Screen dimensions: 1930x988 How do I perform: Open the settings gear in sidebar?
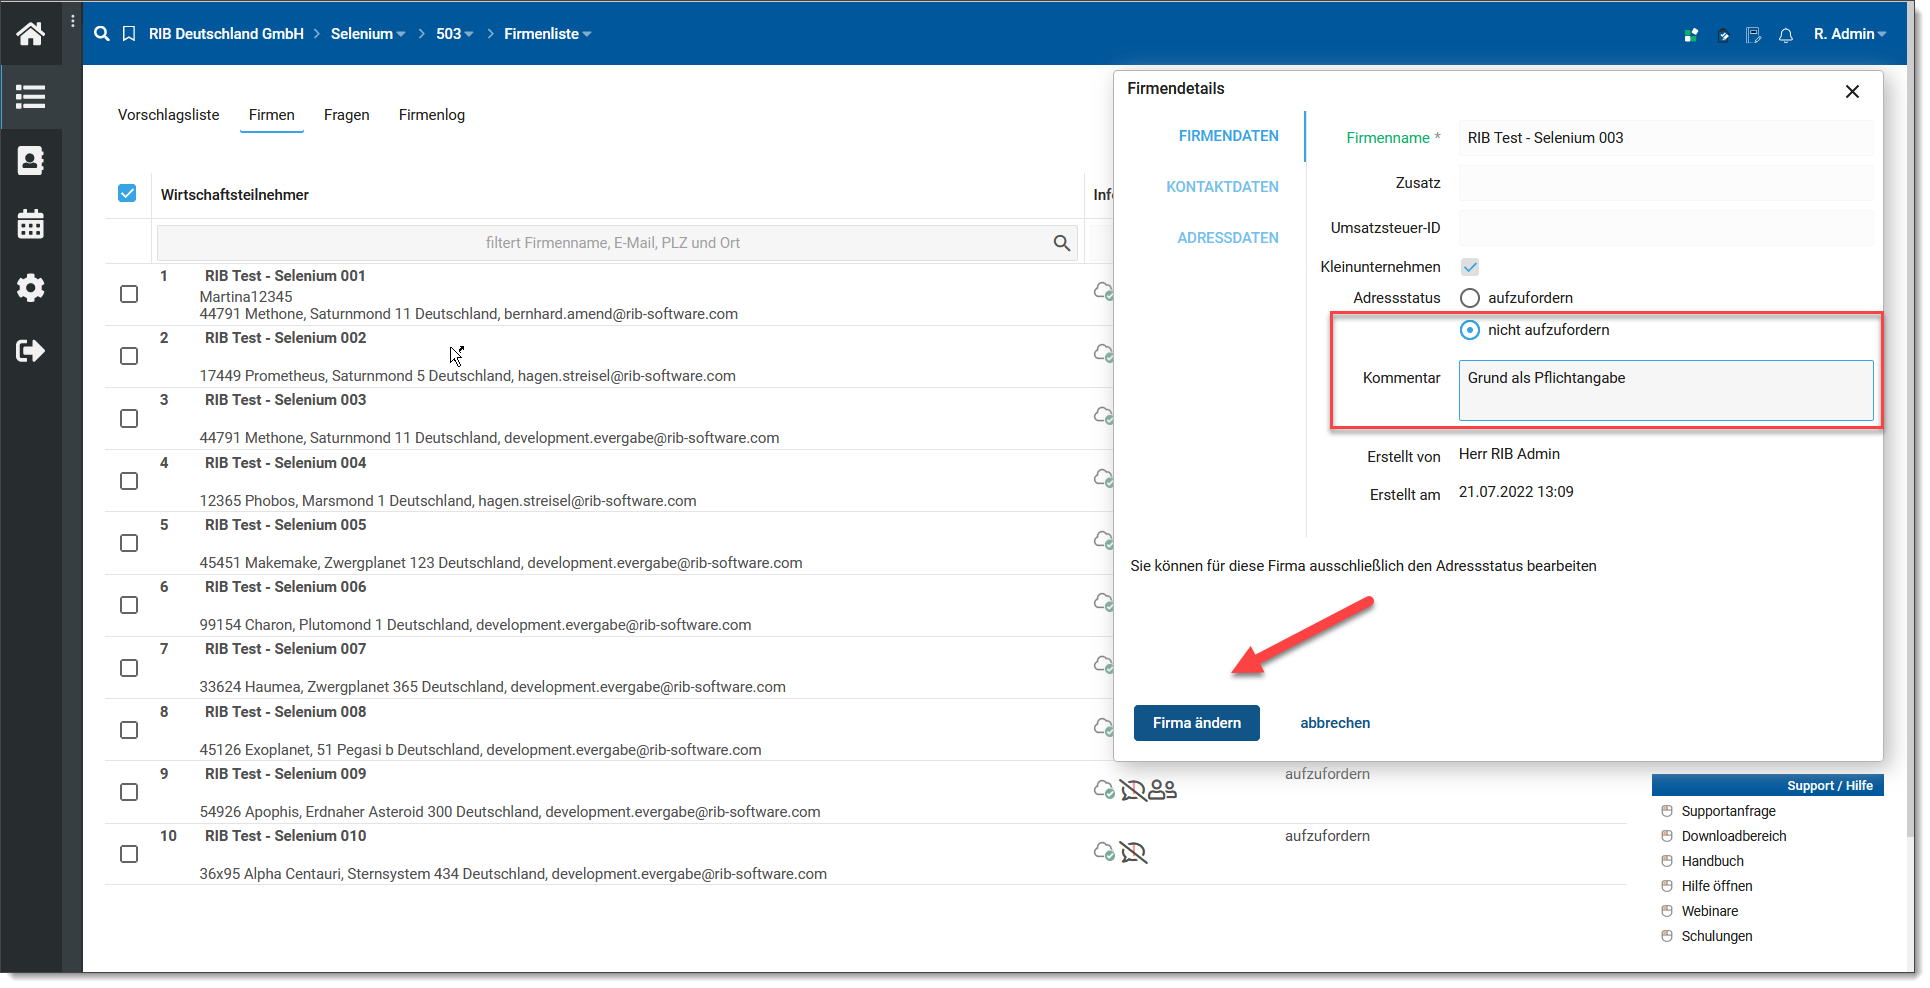click(x=30, y=288)
